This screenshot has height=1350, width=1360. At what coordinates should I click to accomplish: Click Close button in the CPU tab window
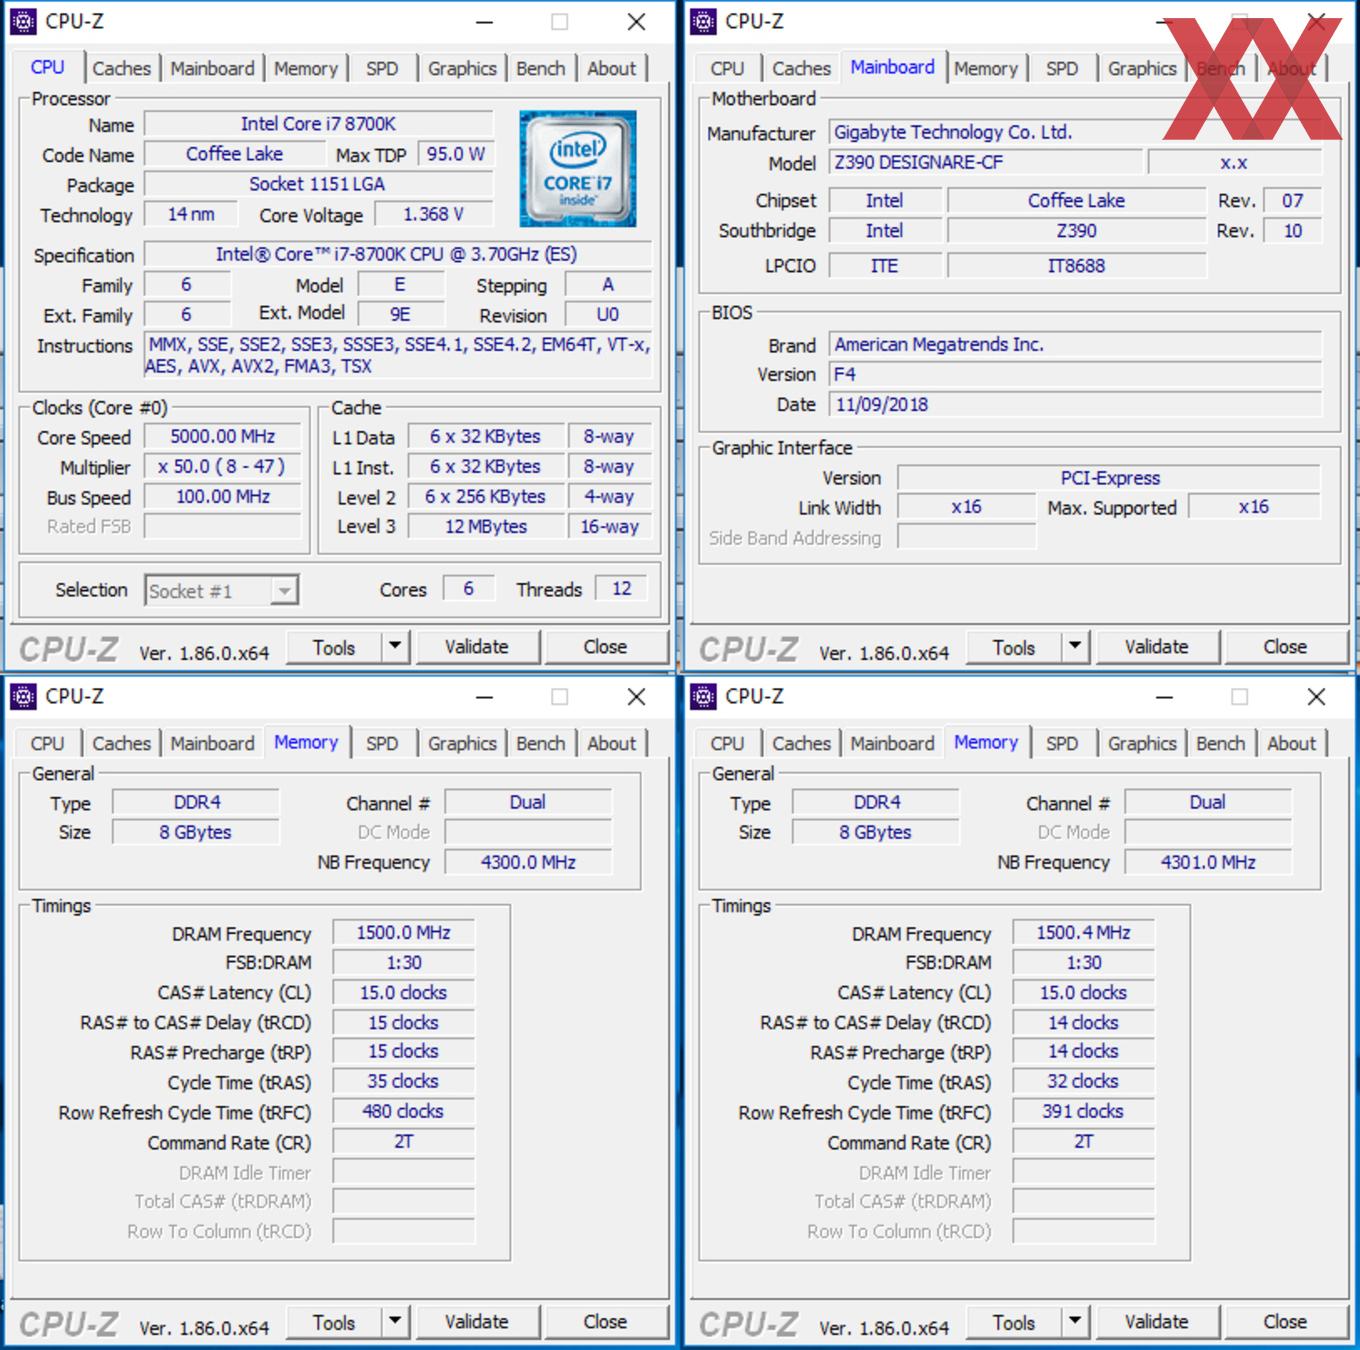[606, 647]
